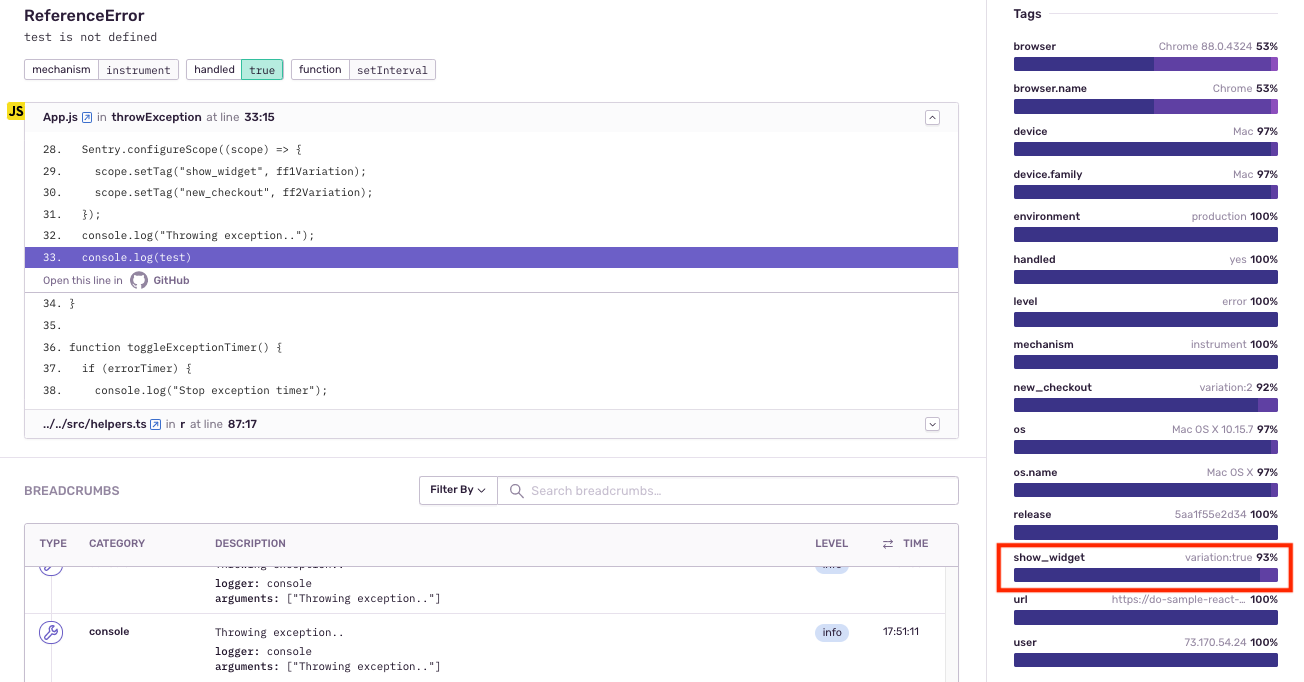Click the handled true tag pill
Viewport: 1304px width, 682px height.
(x=235, y=70)
